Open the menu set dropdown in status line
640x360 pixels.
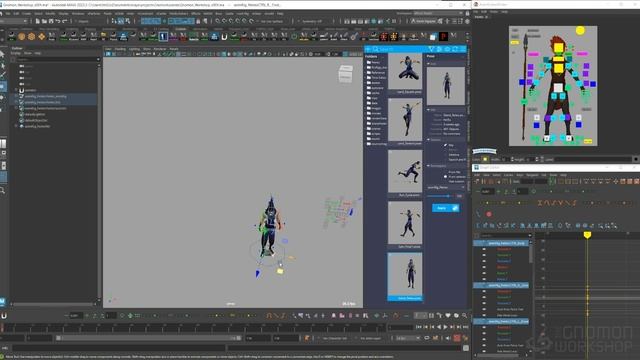click(14, 21)
